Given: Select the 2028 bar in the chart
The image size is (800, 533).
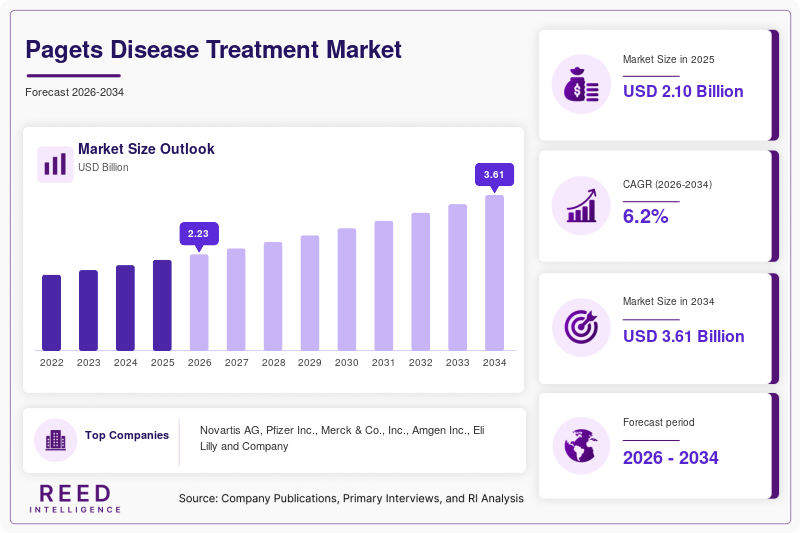Looking at the screenshot, I should point(273,296).
